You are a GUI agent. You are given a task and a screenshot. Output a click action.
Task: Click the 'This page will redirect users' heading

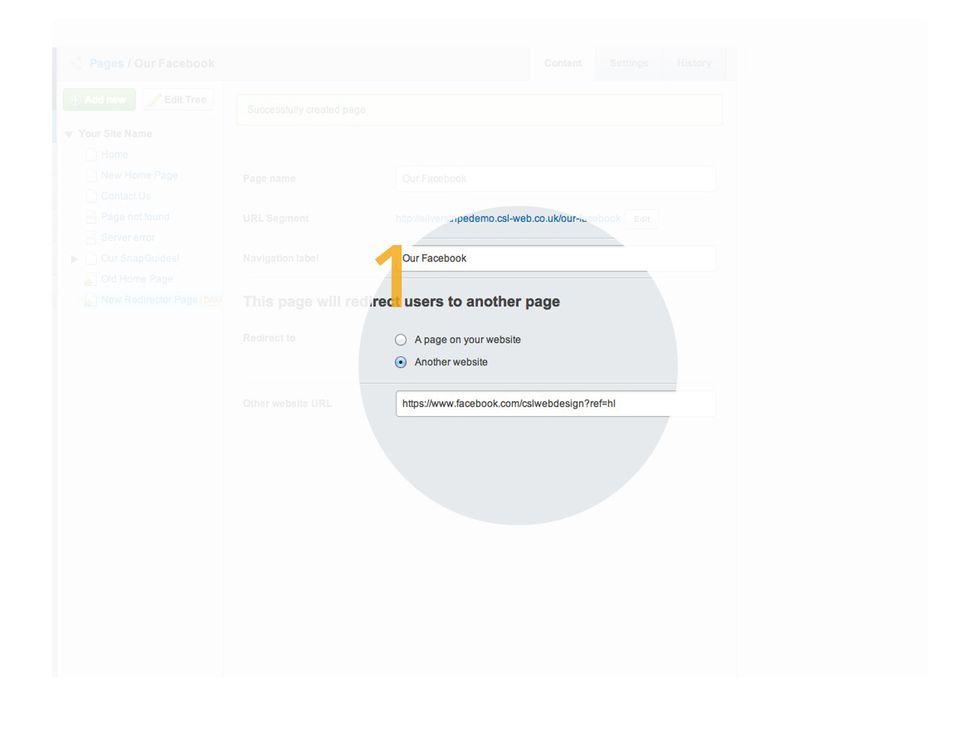click(401, 301)
